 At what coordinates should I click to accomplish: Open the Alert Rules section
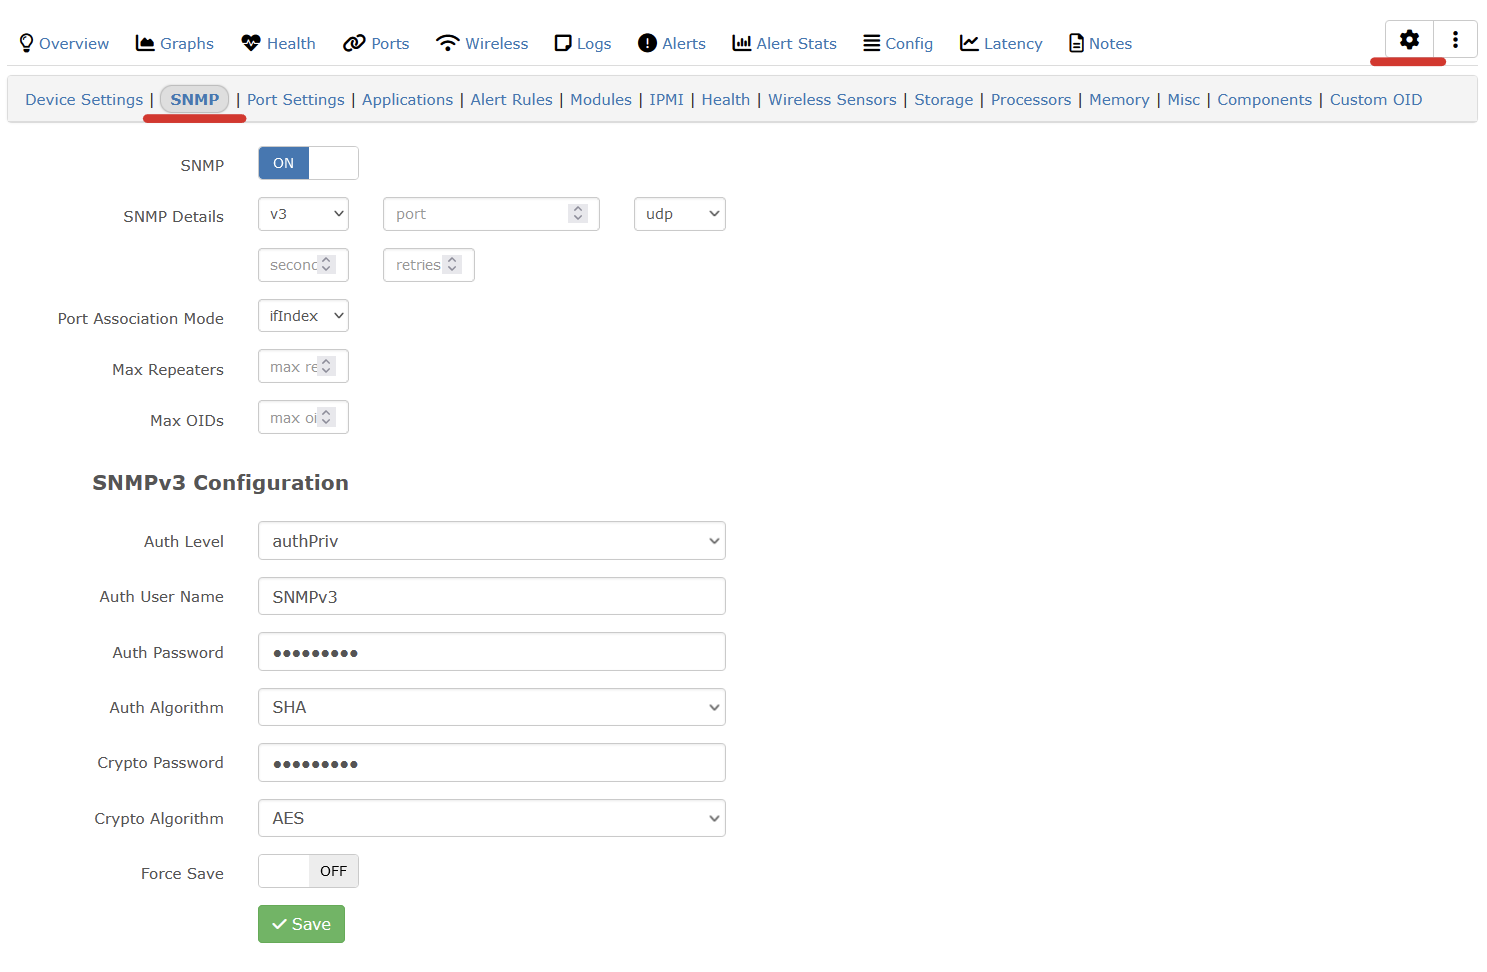[511, 100]
